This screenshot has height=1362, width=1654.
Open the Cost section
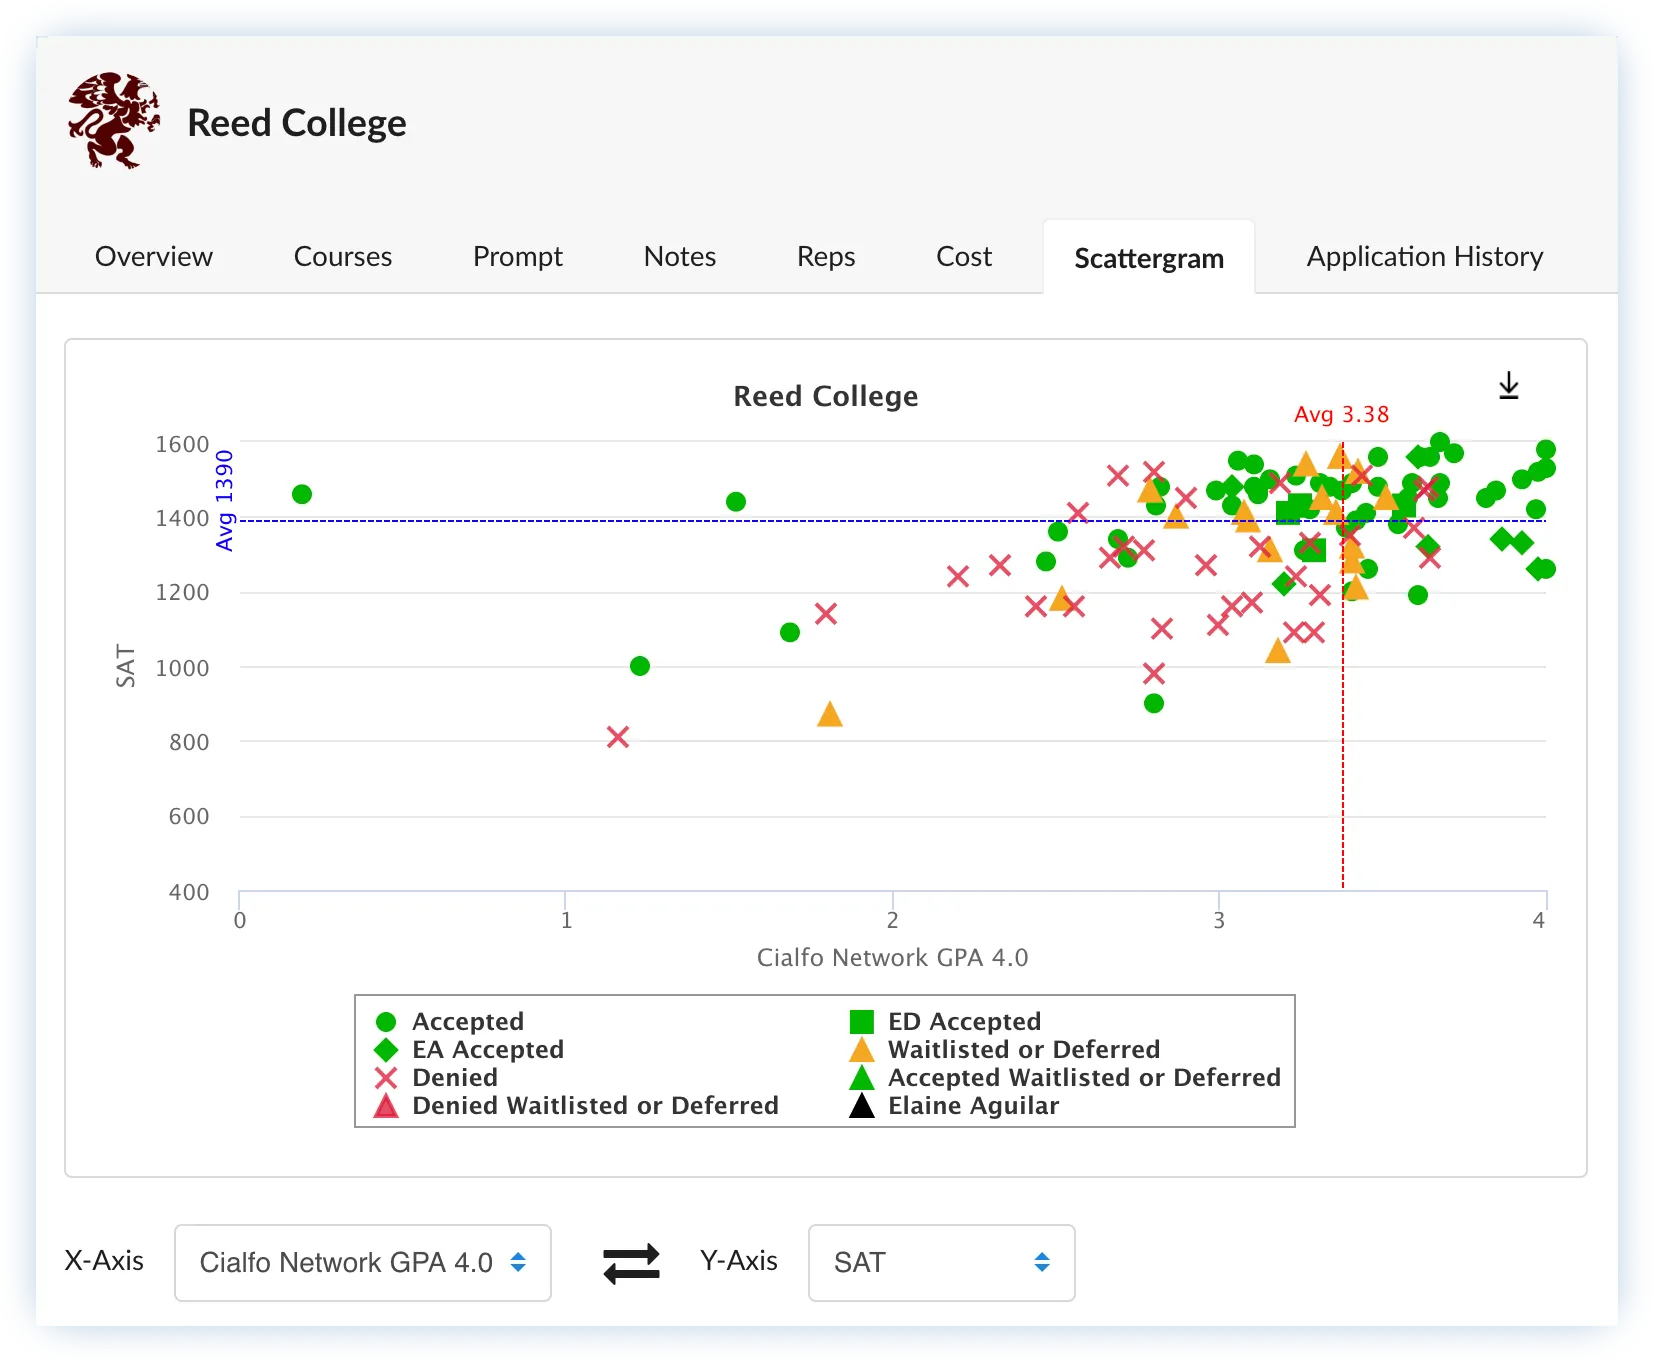click(963, 256)
